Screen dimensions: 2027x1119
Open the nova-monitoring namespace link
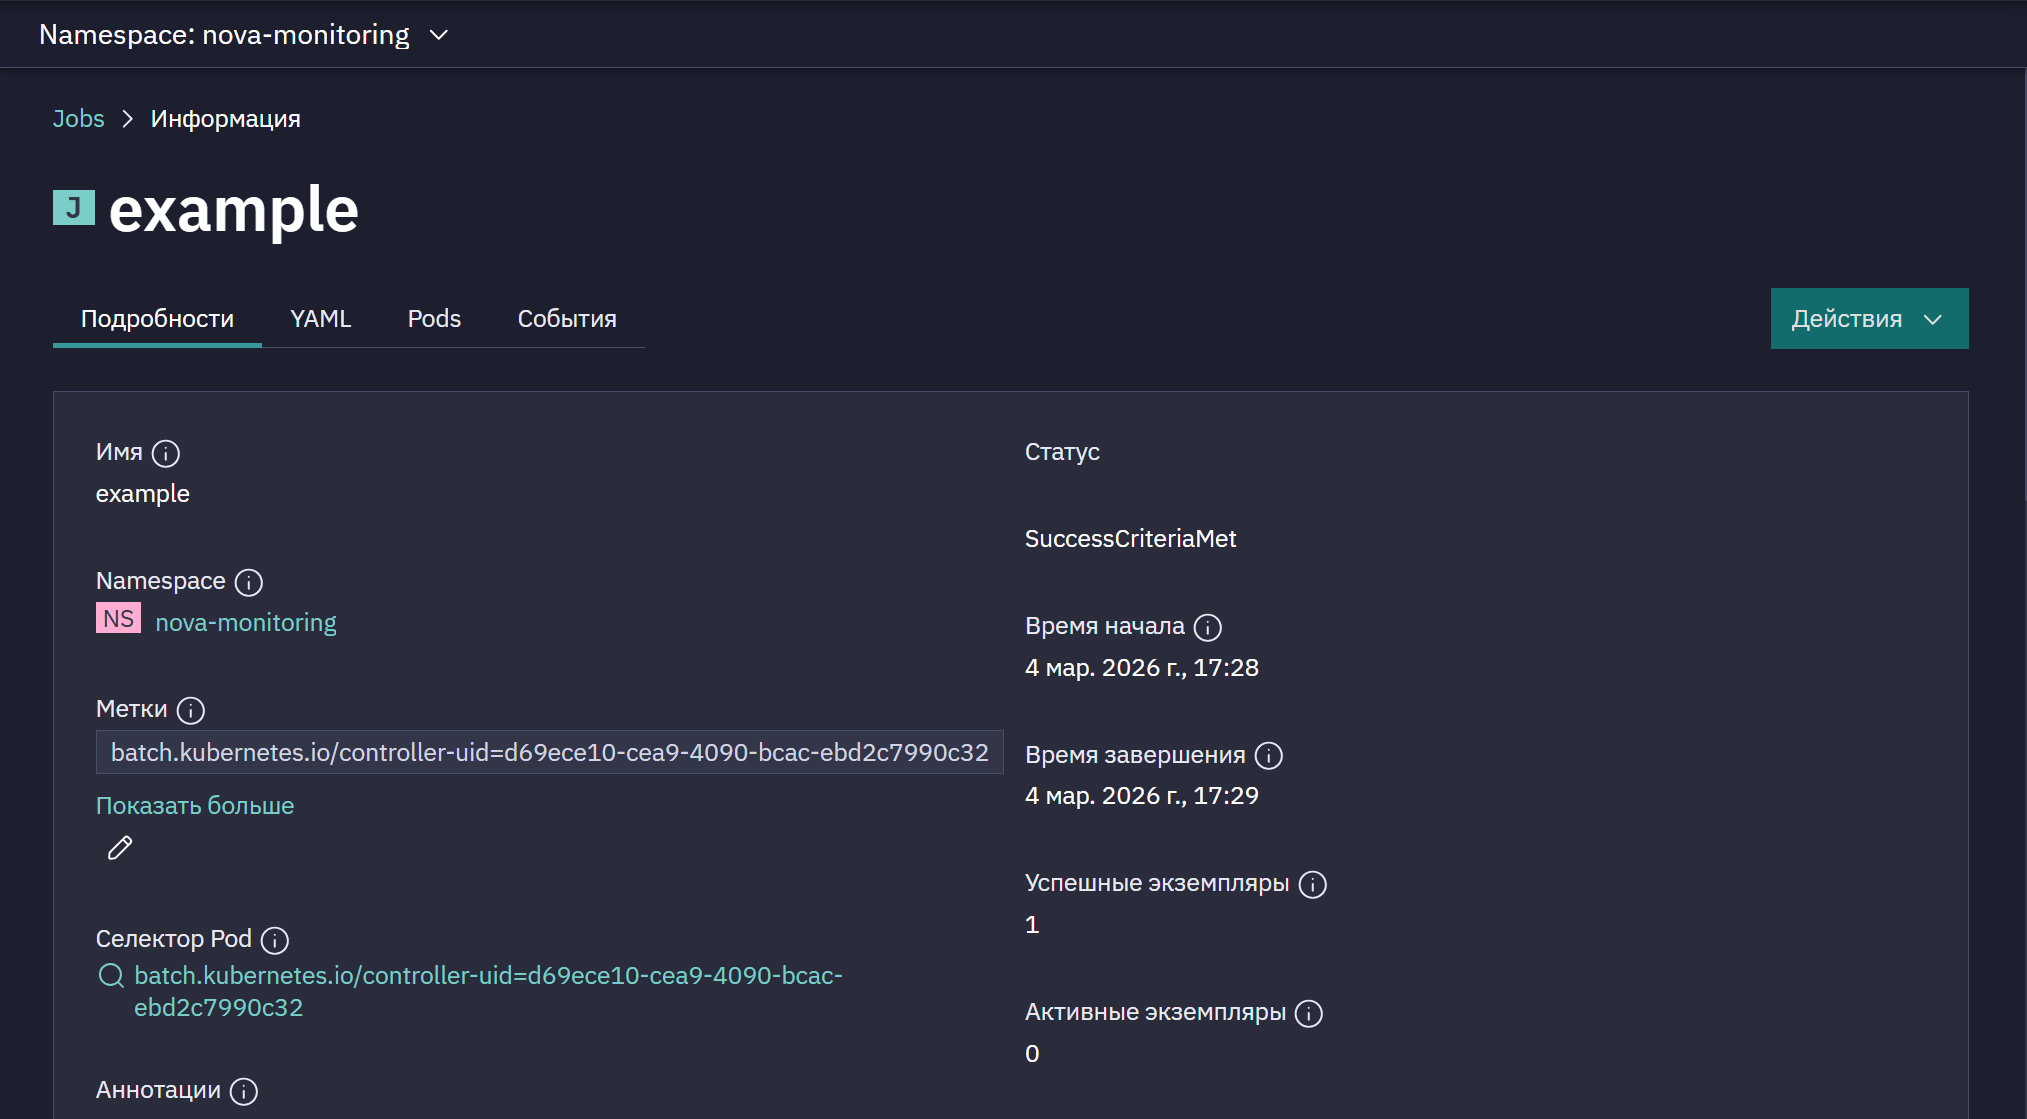click(x=246, y=623)
